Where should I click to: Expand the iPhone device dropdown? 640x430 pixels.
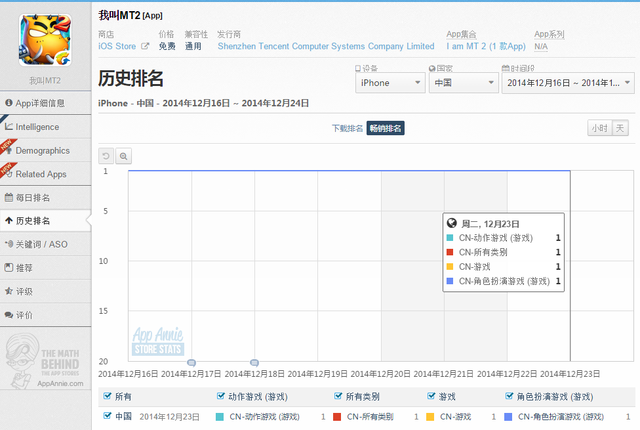pos(390,83)
